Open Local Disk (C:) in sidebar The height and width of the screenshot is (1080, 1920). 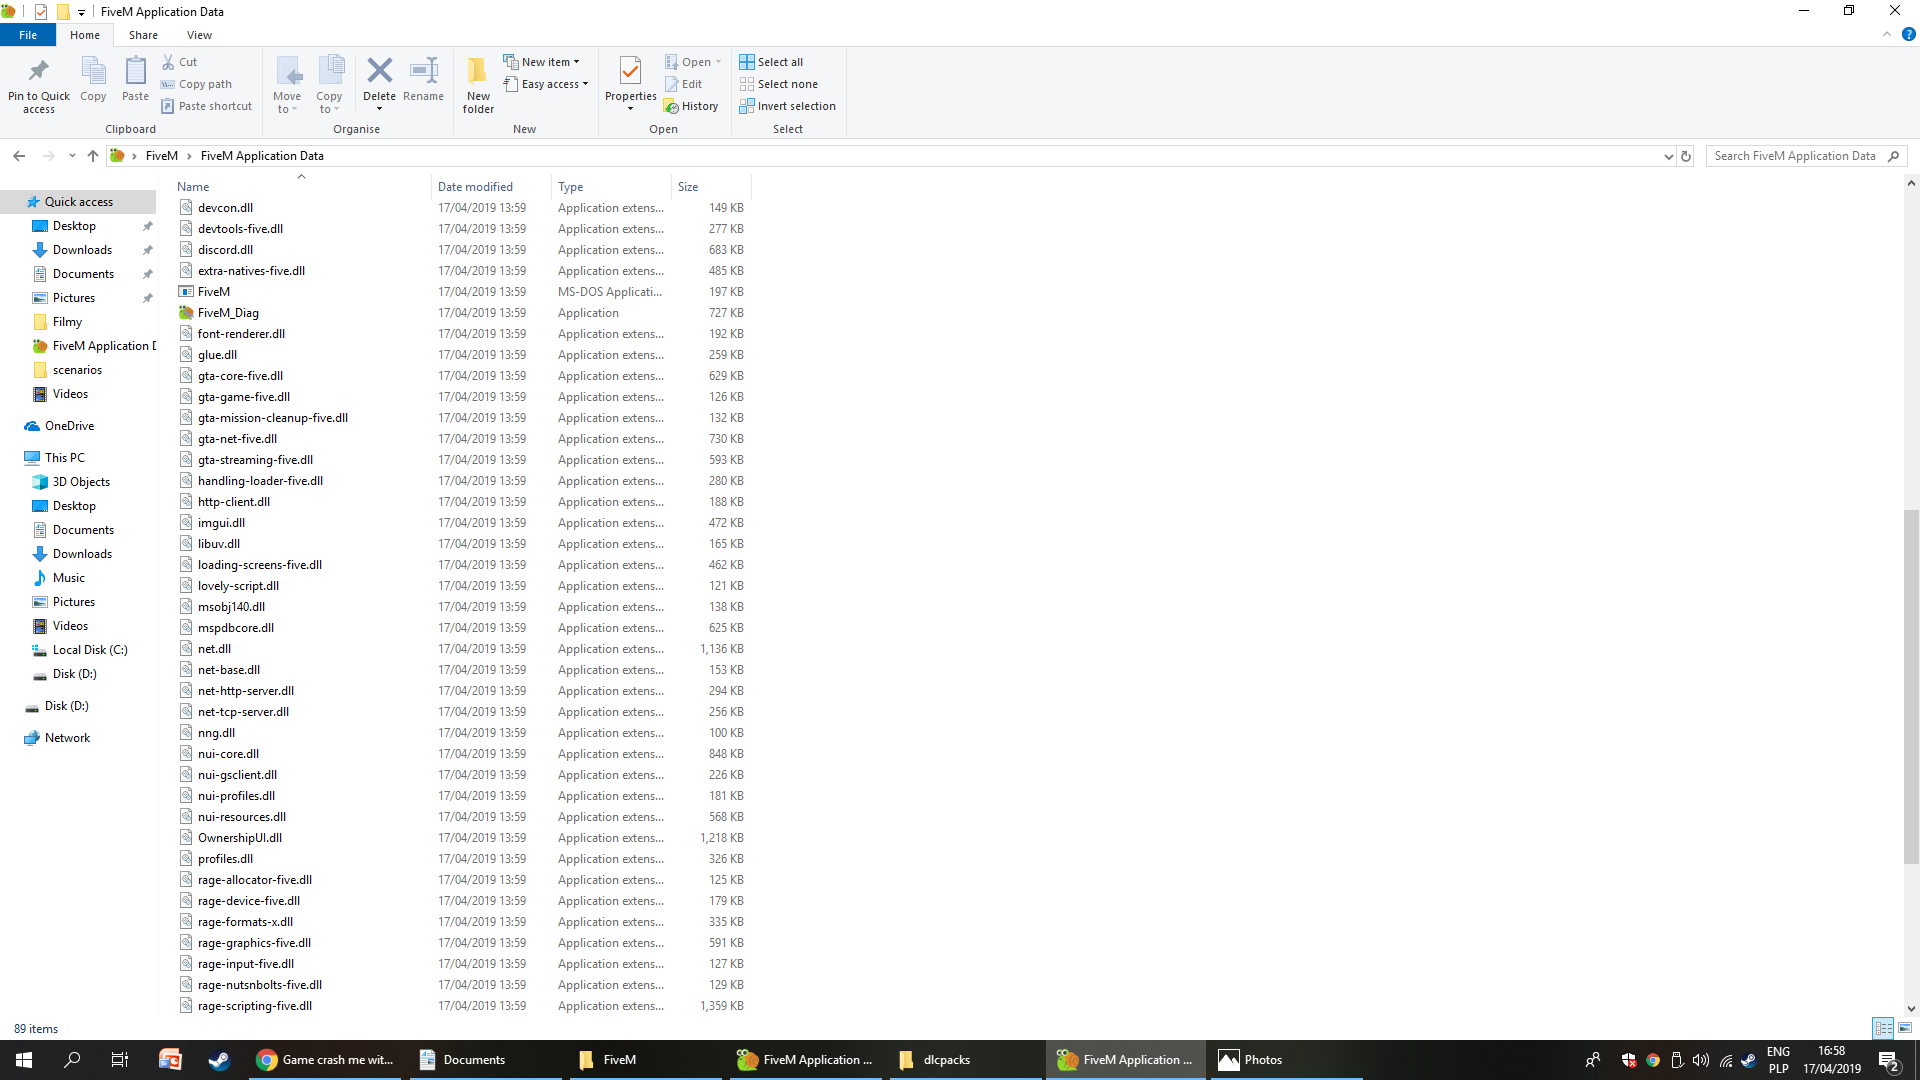(x=90, y=650)
